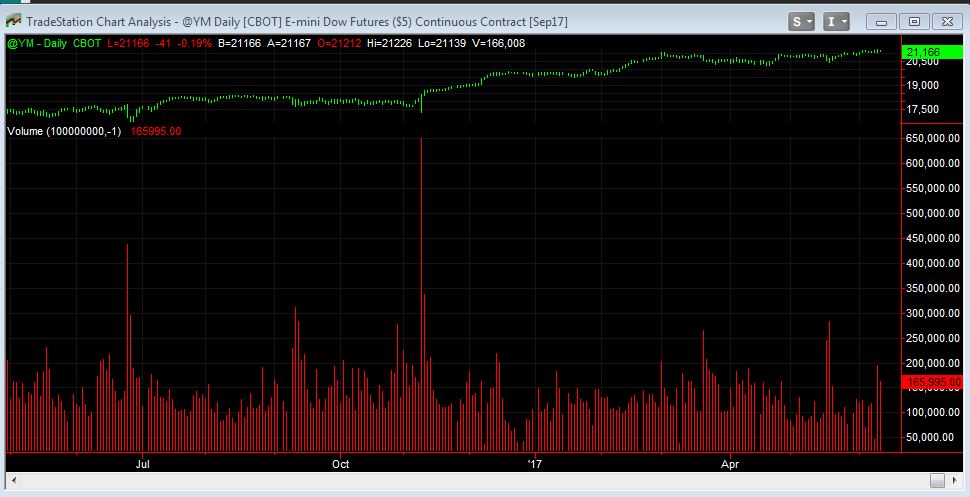Click the 450,000.00 volume axis label
The height and width of the screenshot is (497, 970).
pos(933,238)
